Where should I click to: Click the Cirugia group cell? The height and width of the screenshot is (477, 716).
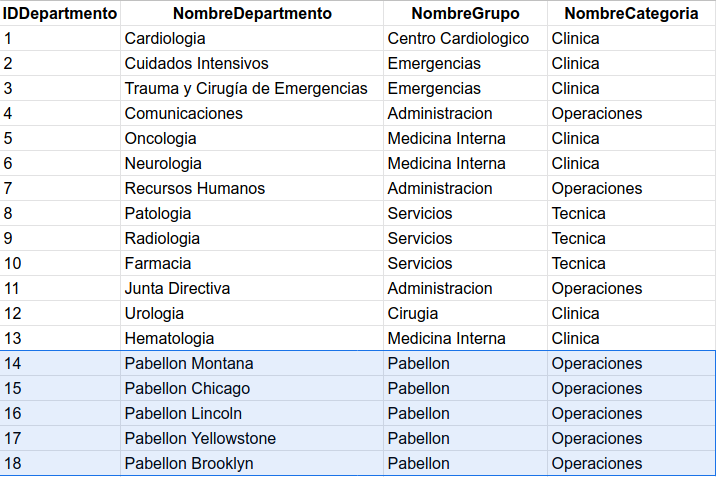465,314
